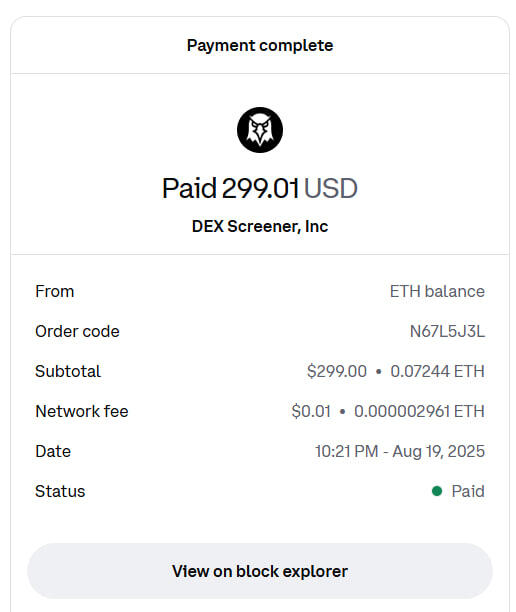Click the Subtotal label
The width and height of the screenshot is (516, 612).
point(68,371)
